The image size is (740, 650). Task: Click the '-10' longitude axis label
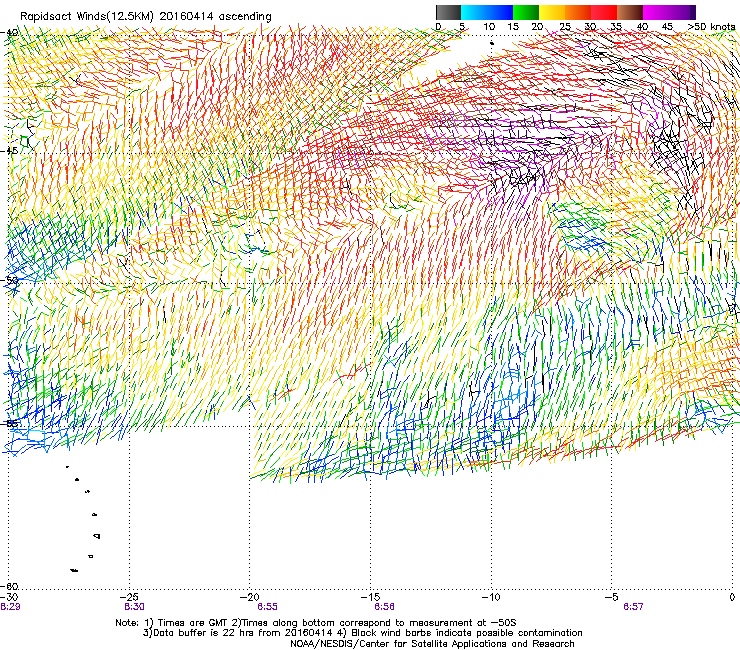coord(491,597)
